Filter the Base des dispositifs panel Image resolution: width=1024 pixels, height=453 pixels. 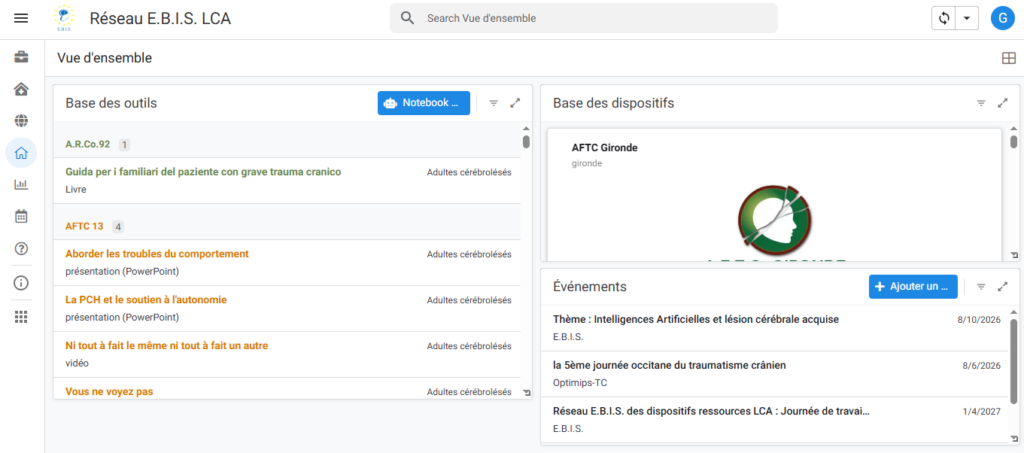[x=981, y=103]
